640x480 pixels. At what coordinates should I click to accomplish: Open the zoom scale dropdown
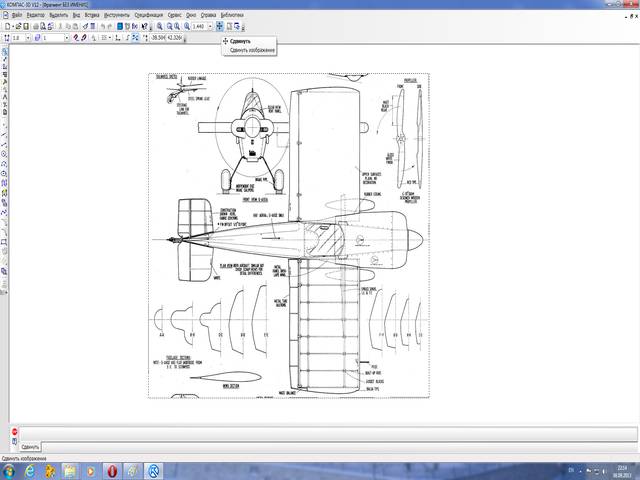(209, 25)
